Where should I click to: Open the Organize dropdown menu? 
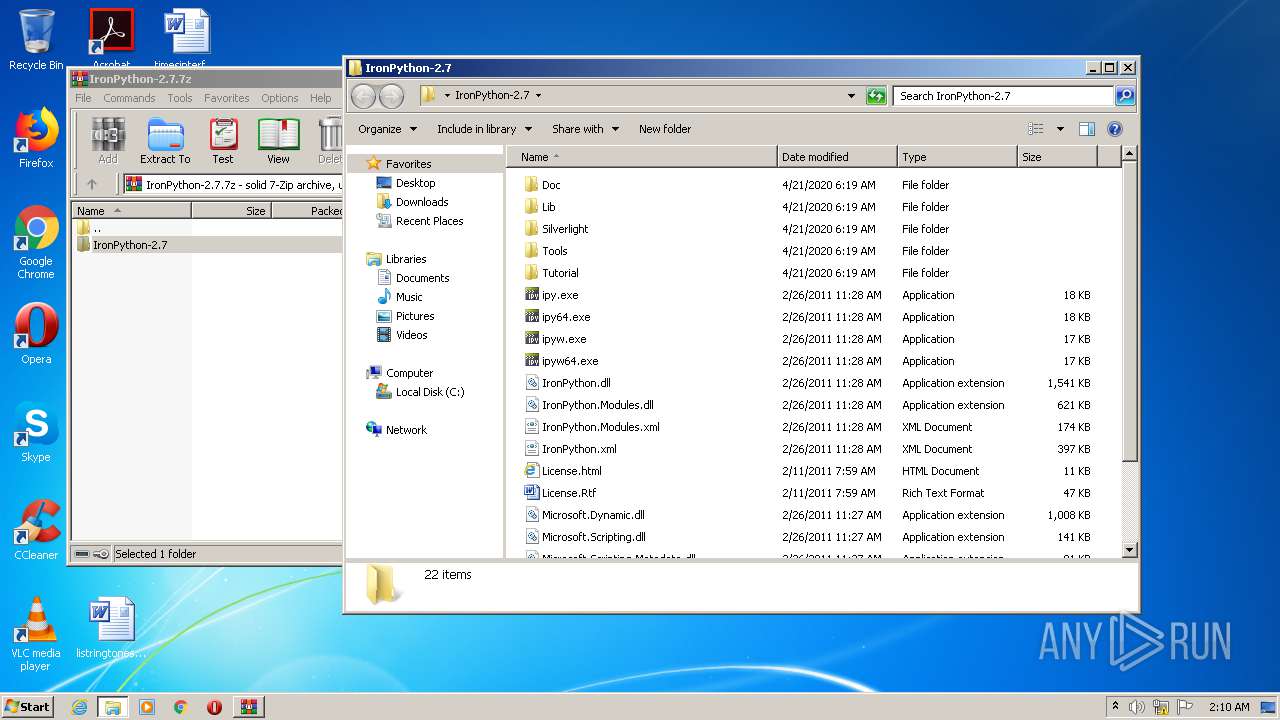387,129
